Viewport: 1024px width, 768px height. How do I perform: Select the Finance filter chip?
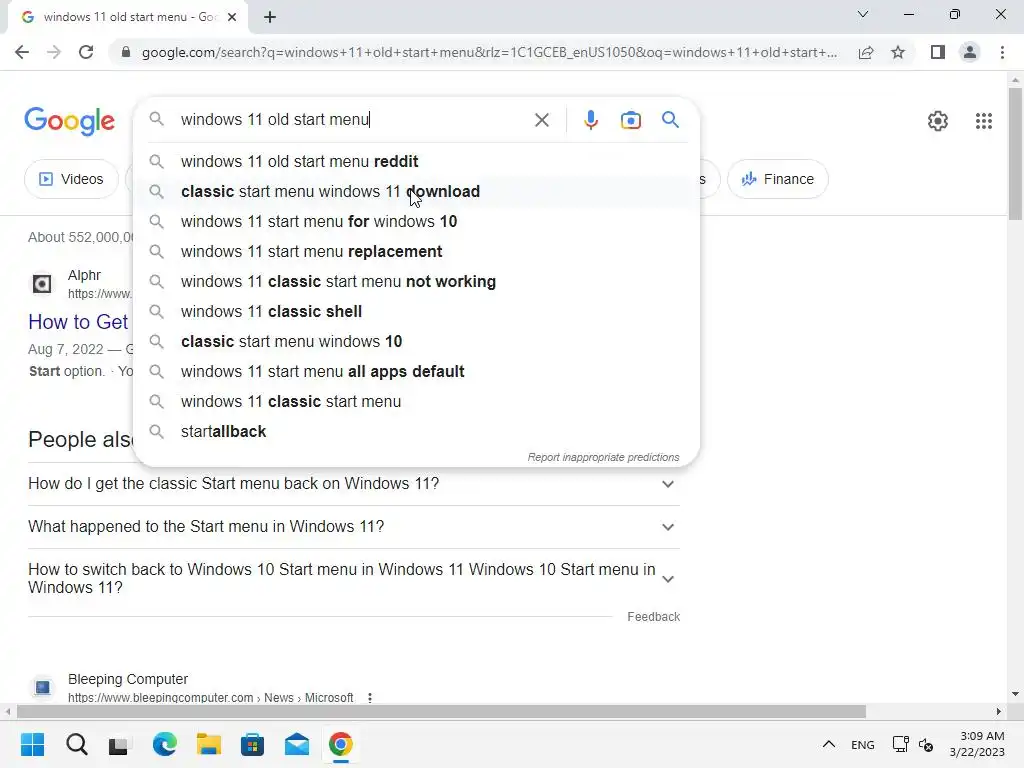pyautogui.click(x=778, y=179)
